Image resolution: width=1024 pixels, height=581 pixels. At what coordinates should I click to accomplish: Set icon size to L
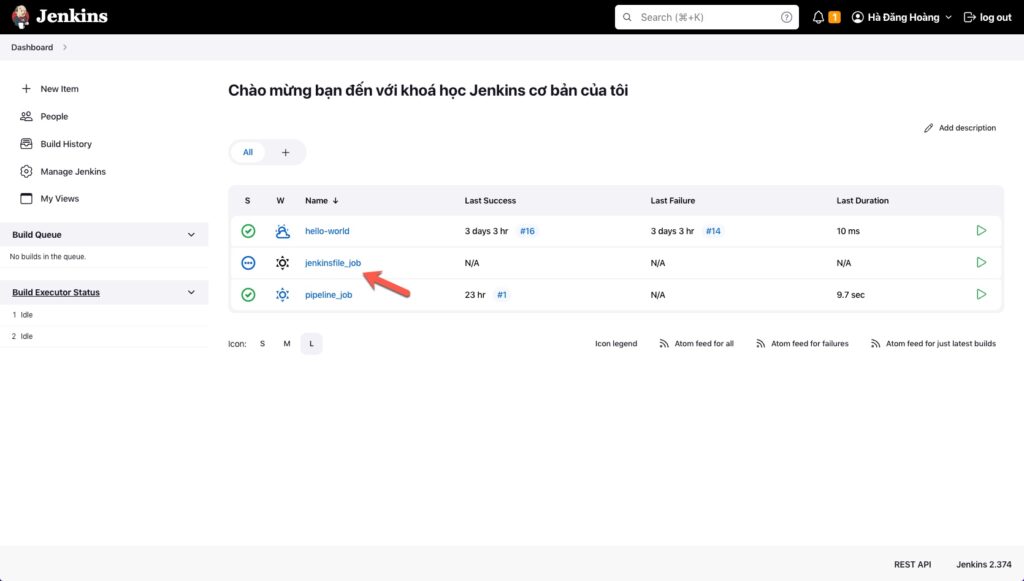[312, 343]
